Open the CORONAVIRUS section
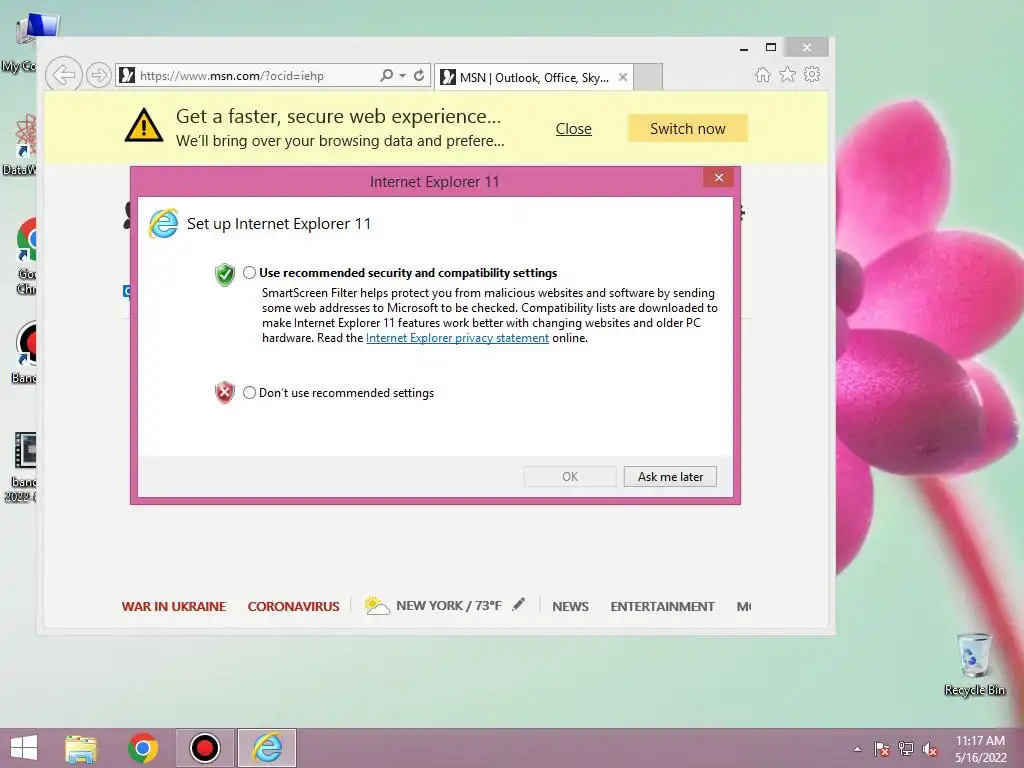Viewport: 1024px width, 768px height. pos(293,607)
